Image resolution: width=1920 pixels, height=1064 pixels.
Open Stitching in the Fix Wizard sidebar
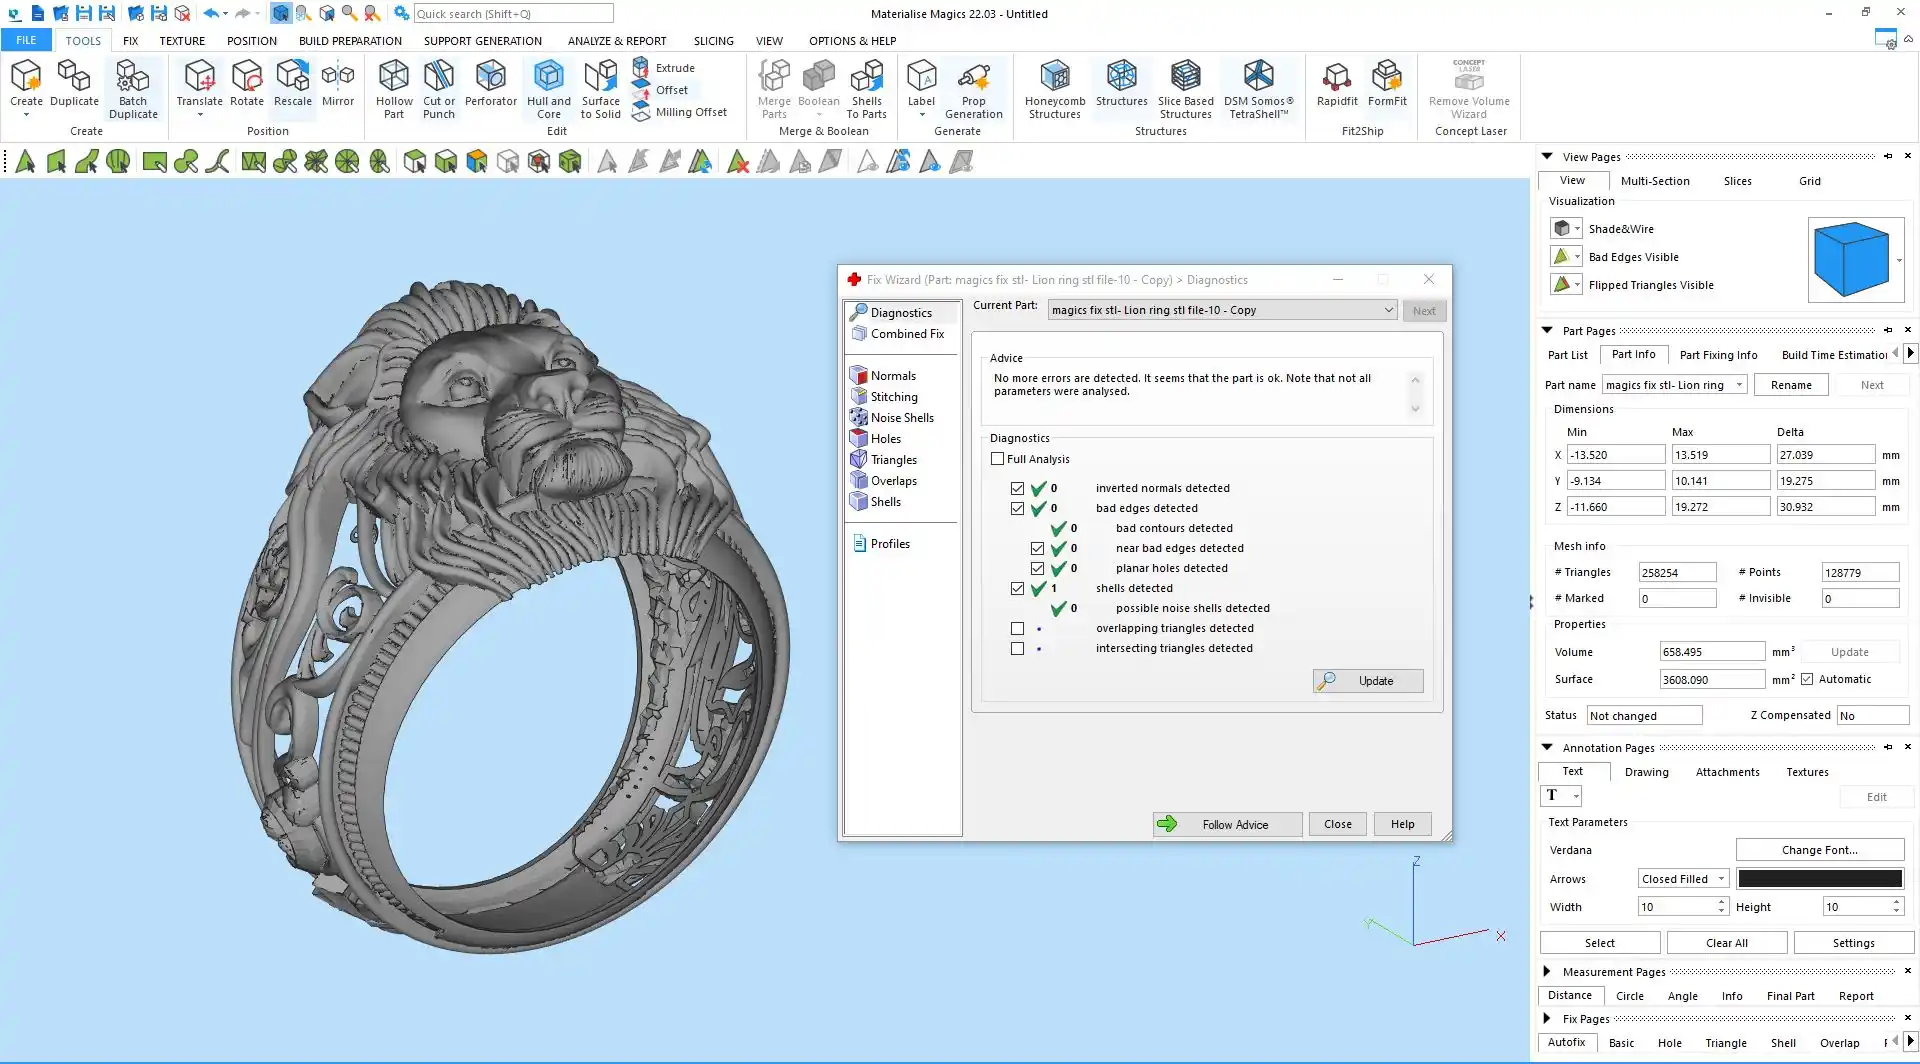coord(893,397)
